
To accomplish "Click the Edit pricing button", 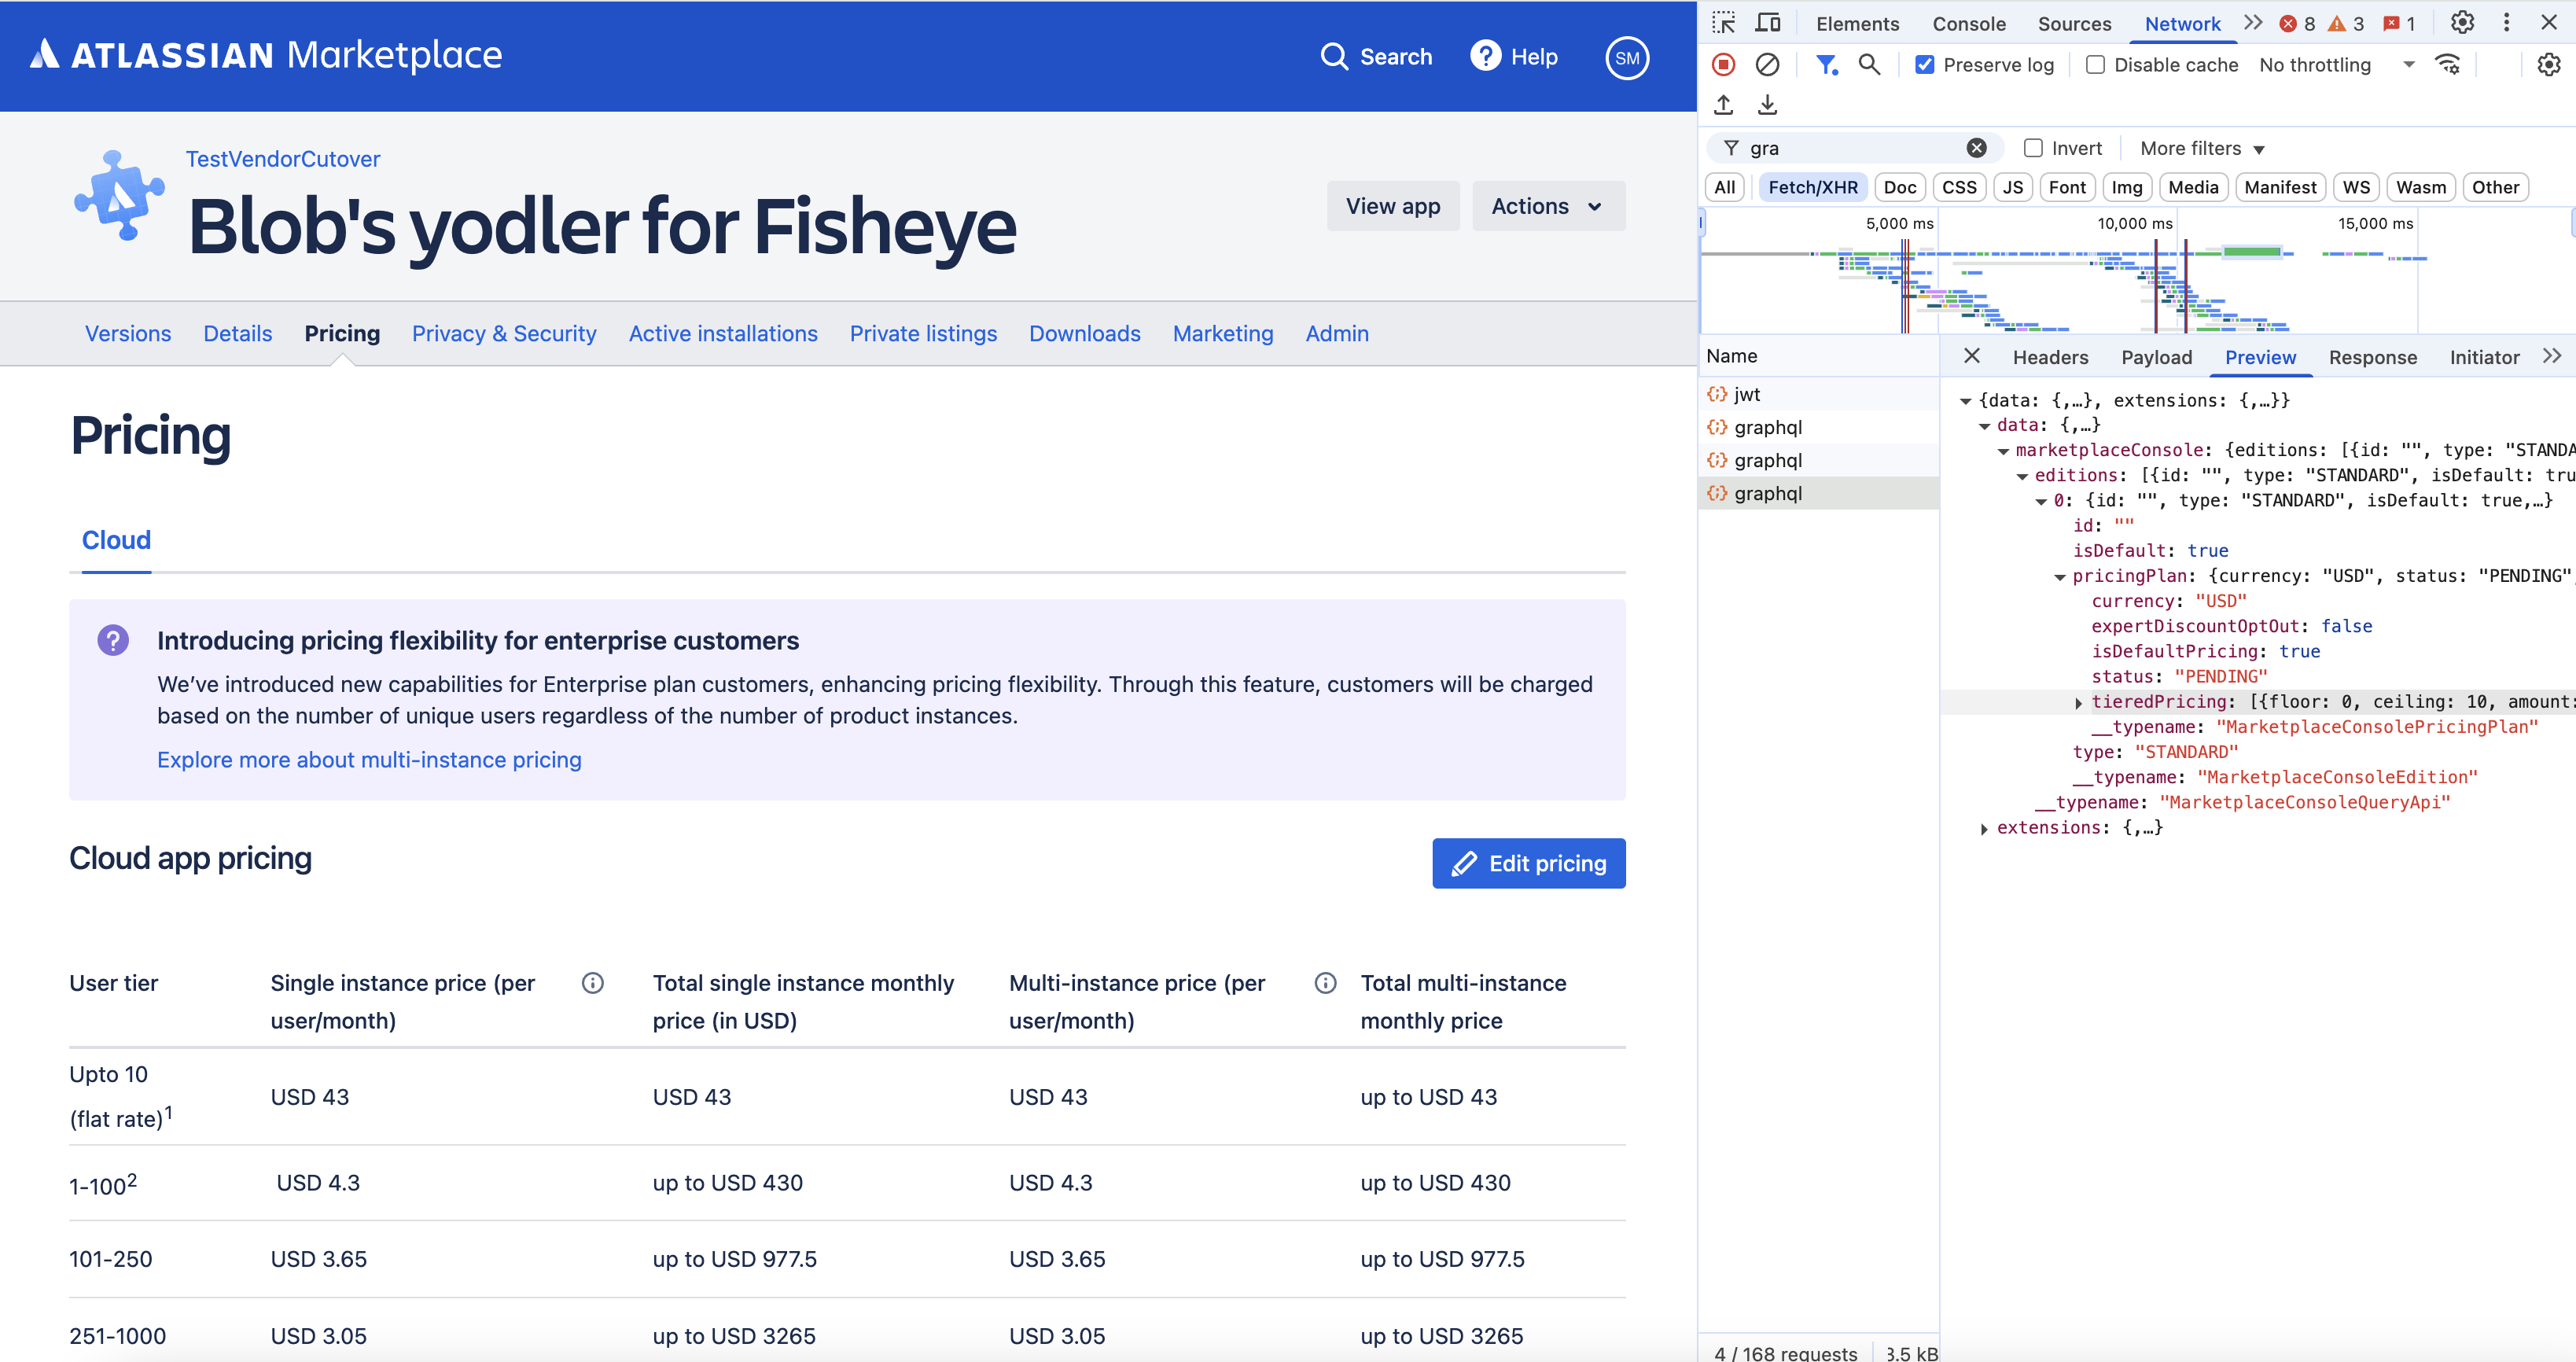I will coord(1528,863).
